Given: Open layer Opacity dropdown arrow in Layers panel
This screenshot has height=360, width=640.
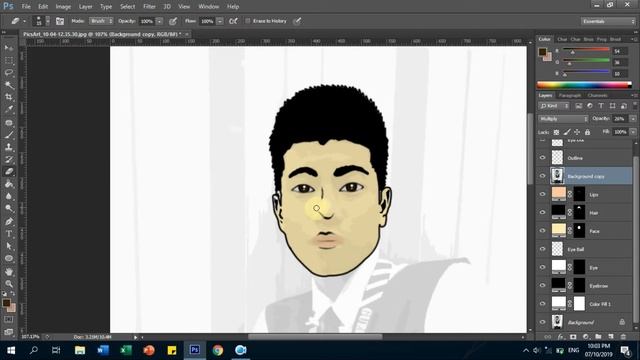Looking at the screenshot, I should [x=633, y=119].
